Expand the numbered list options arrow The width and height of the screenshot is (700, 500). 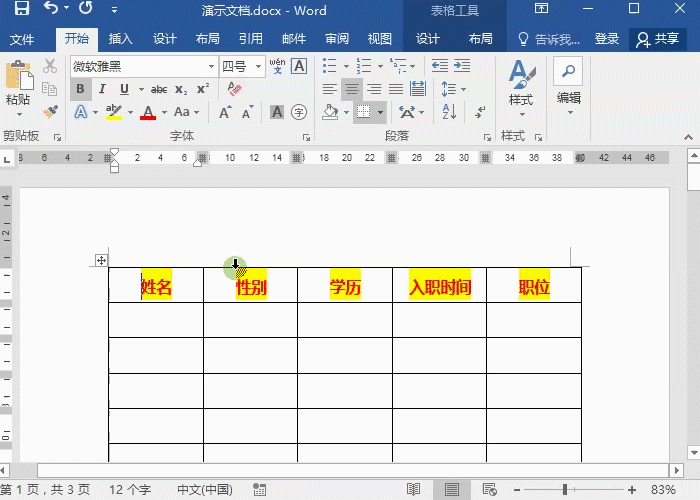click(380, 67)
